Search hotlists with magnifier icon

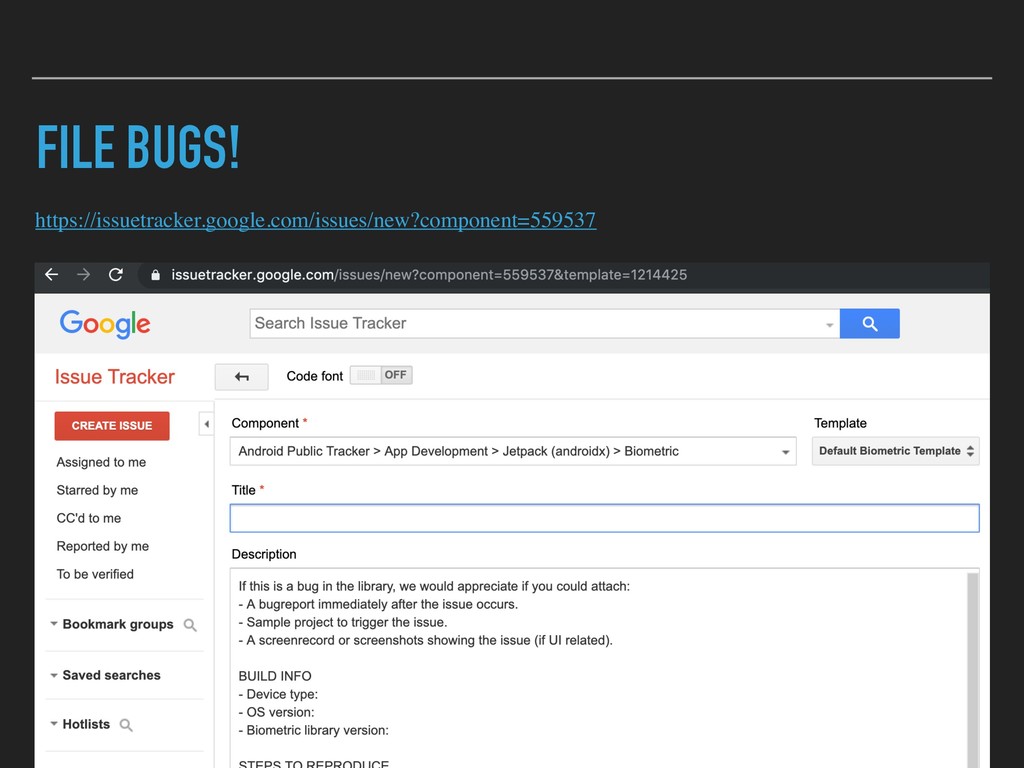pos(126,725)
